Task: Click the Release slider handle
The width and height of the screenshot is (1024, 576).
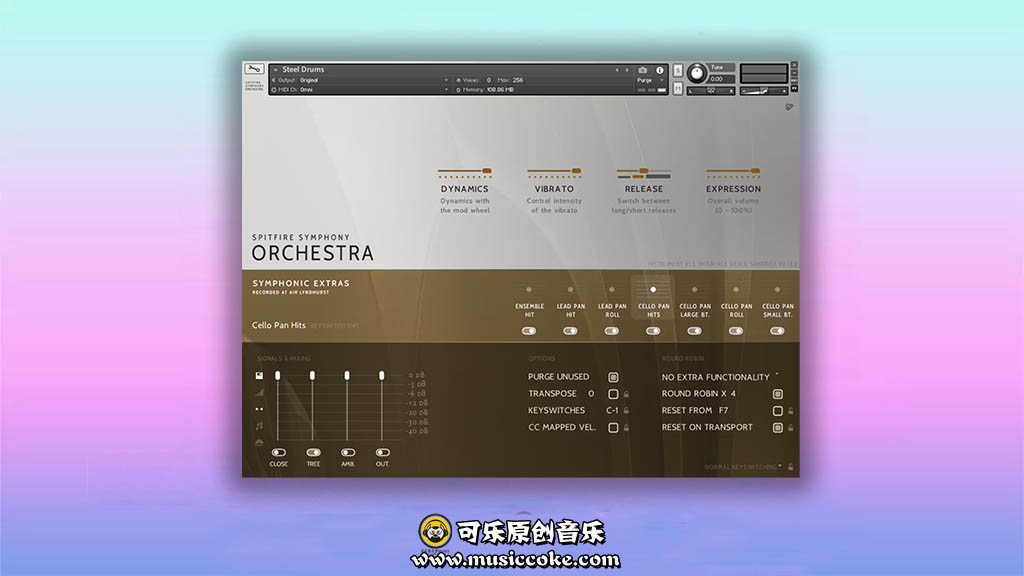Action: point(643,171)
